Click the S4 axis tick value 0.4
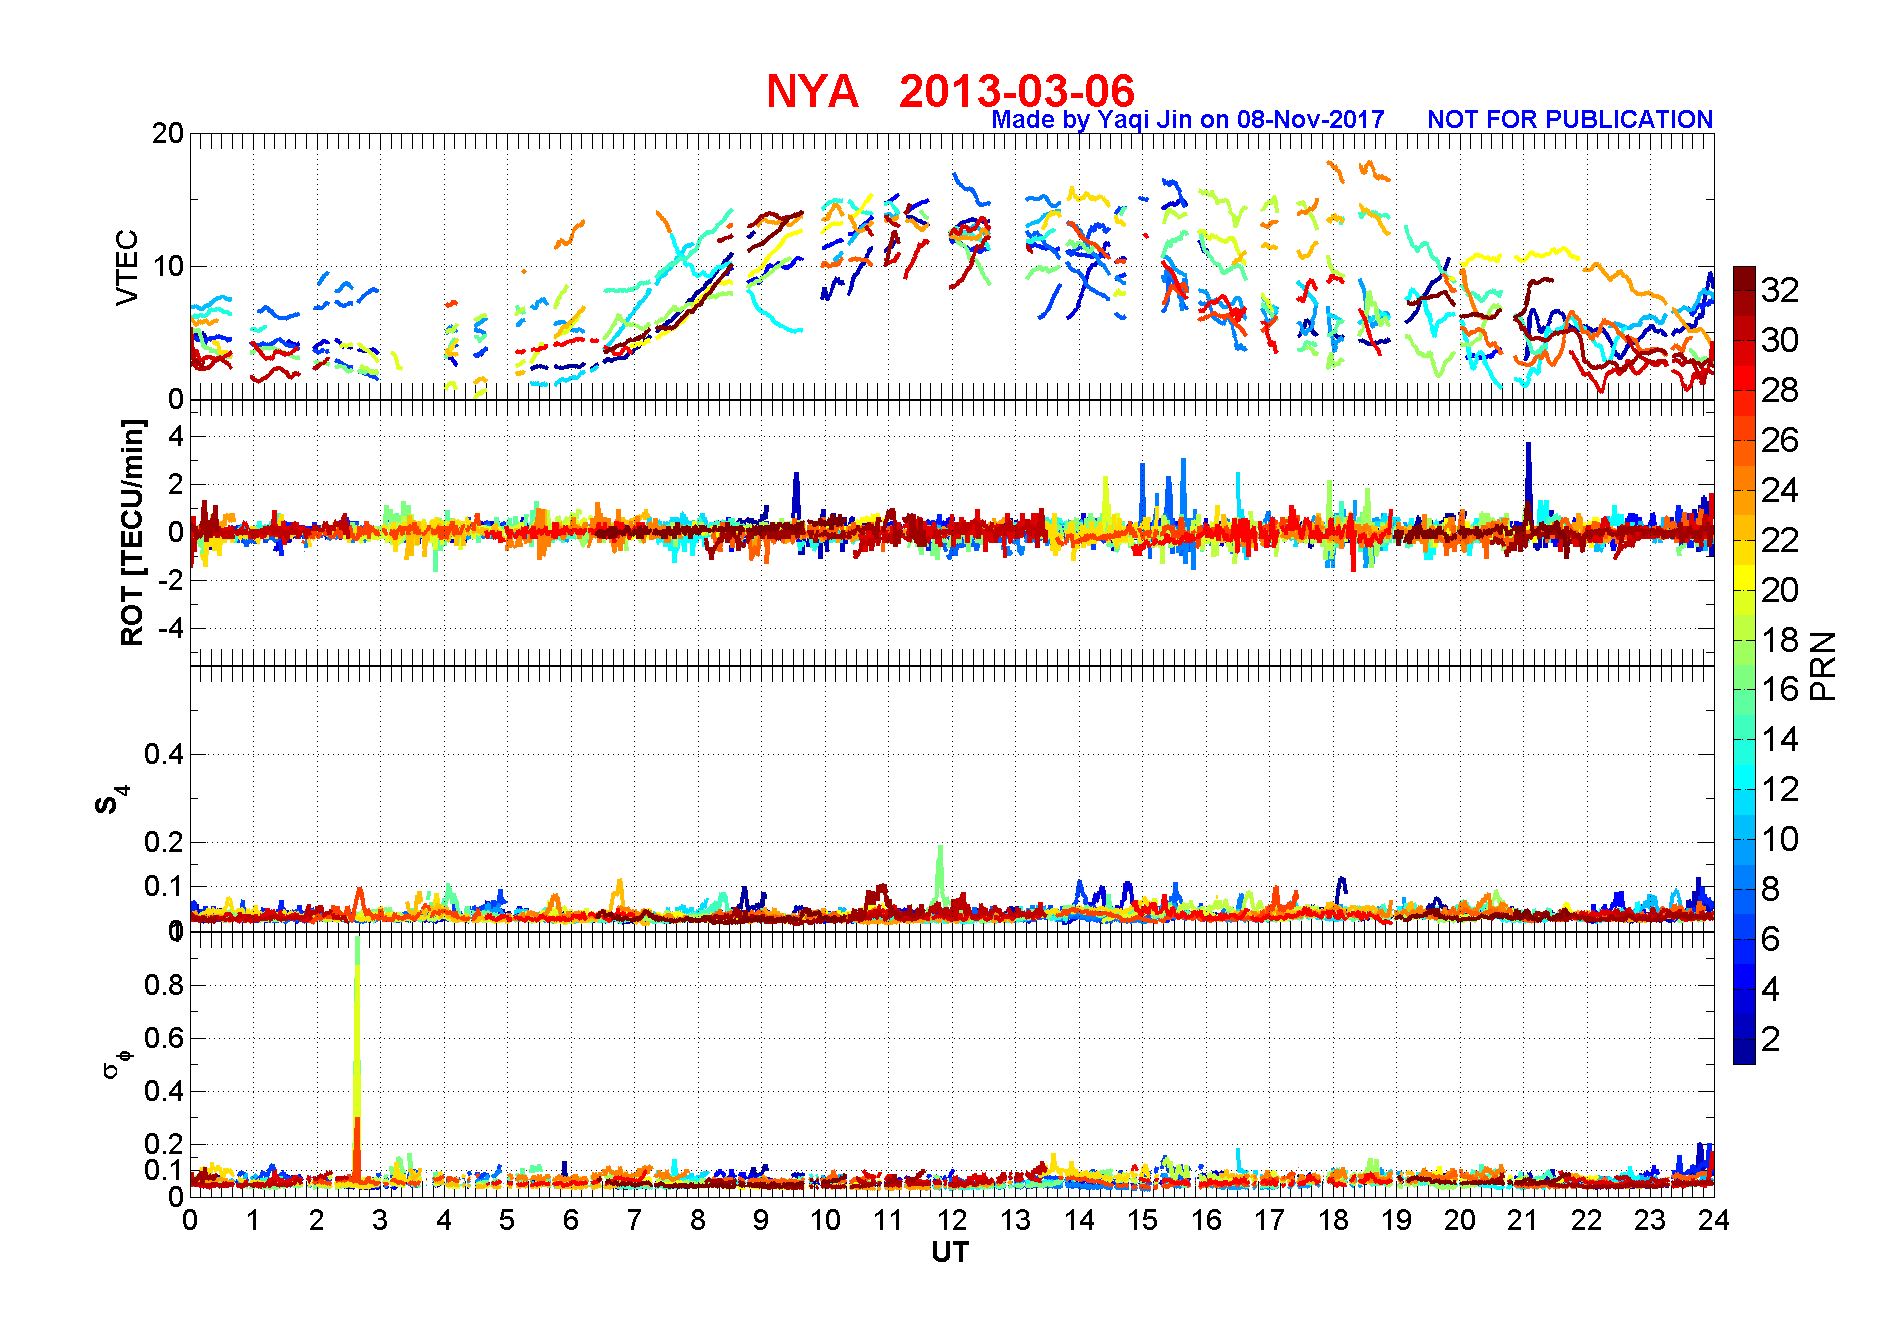This screenshot has width=1904, height=1330. coord(164,754)
